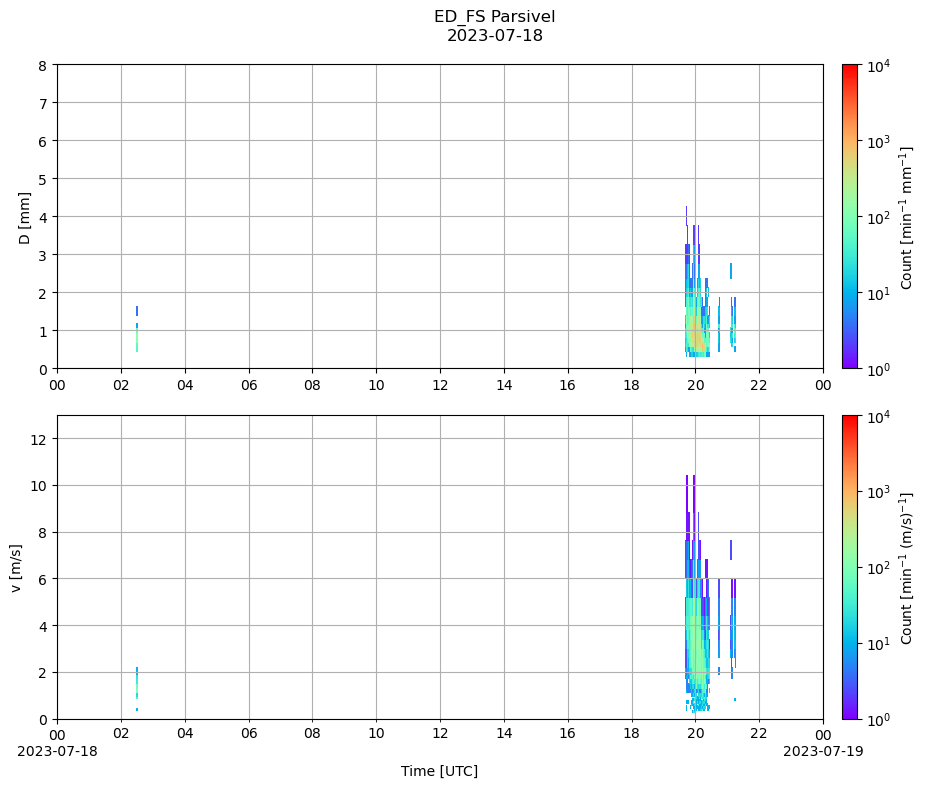Click the 10⁰ tick on the D plot colorbar
Viewport: 927px width, 788px height.
(878, 369)
